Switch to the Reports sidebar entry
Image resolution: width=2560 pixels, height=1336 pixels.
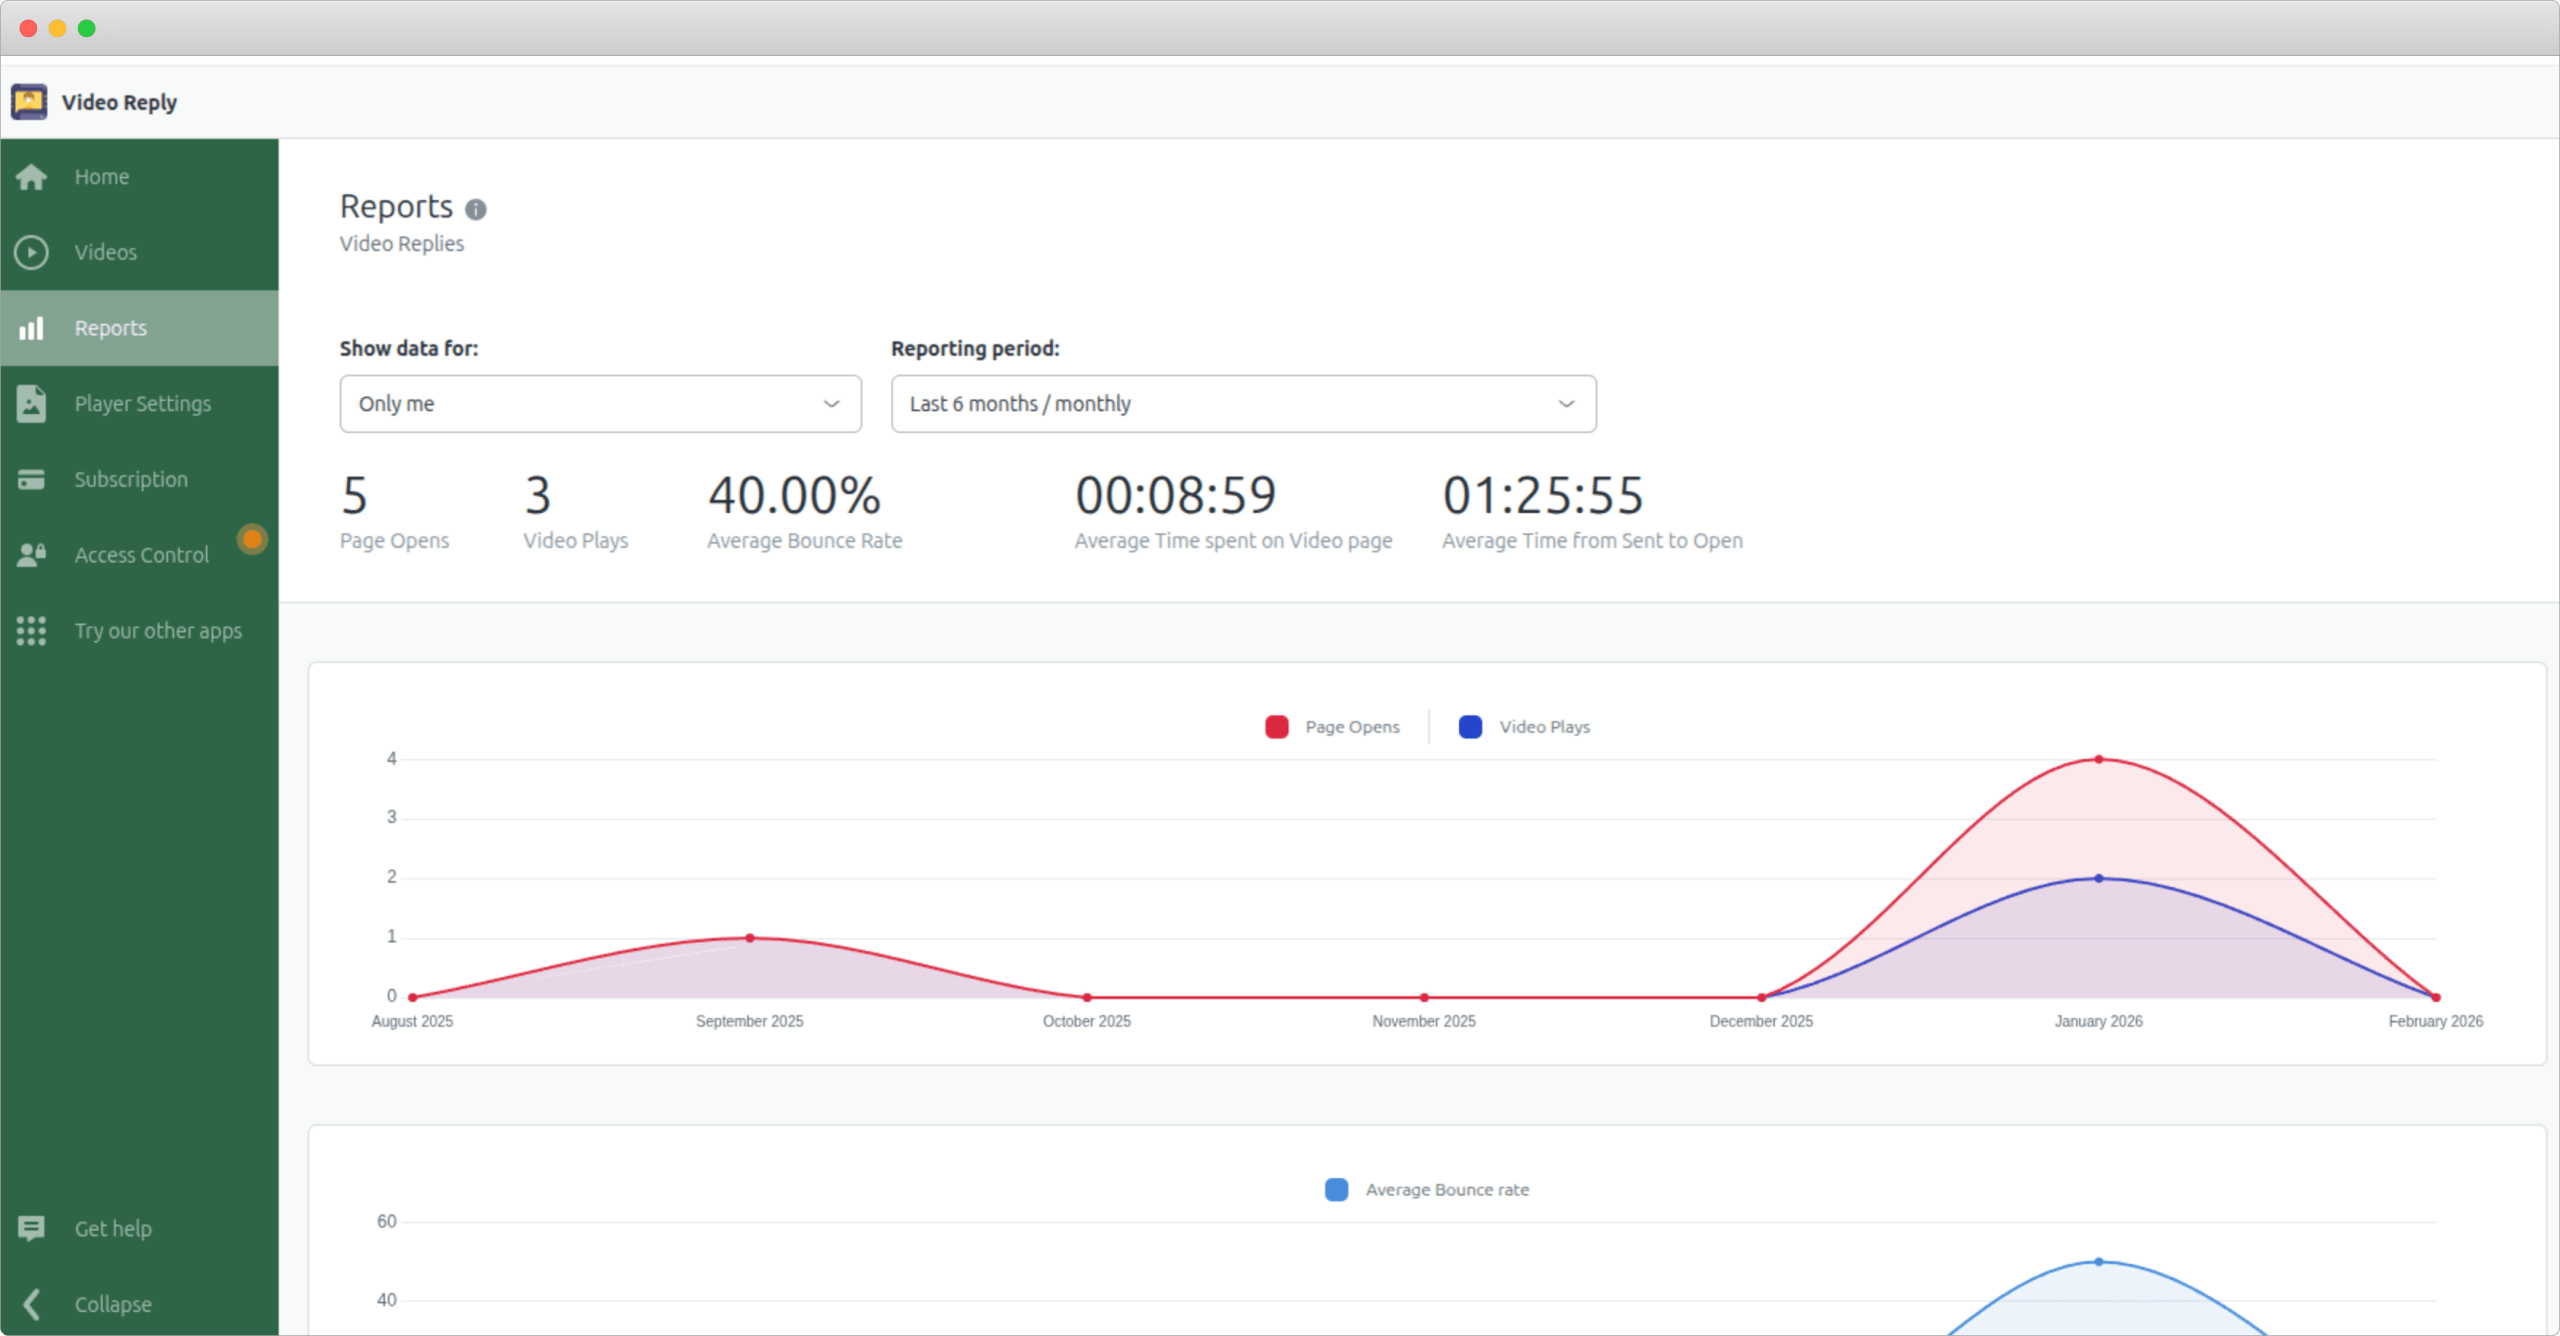tap(110, 327)
